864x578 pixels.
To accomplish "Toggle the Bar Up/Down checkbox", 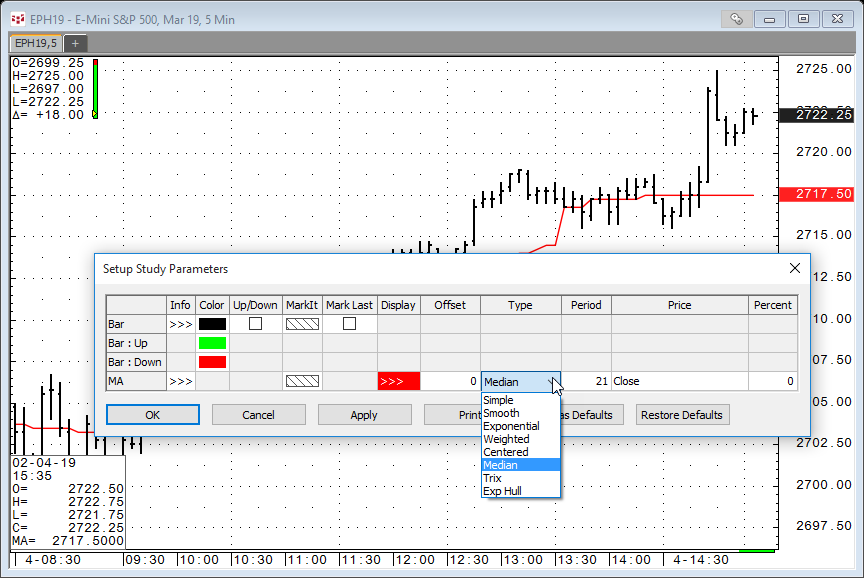I will 255,324.
